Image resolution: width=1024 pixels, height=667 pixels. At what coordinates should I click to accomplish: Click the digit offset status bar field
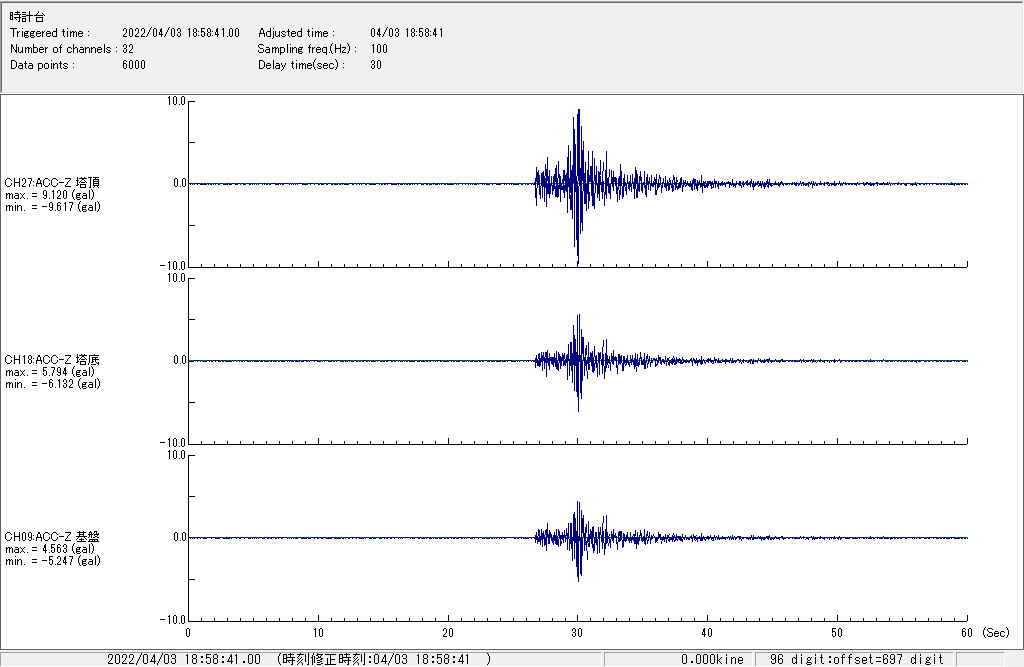point(856,659)
